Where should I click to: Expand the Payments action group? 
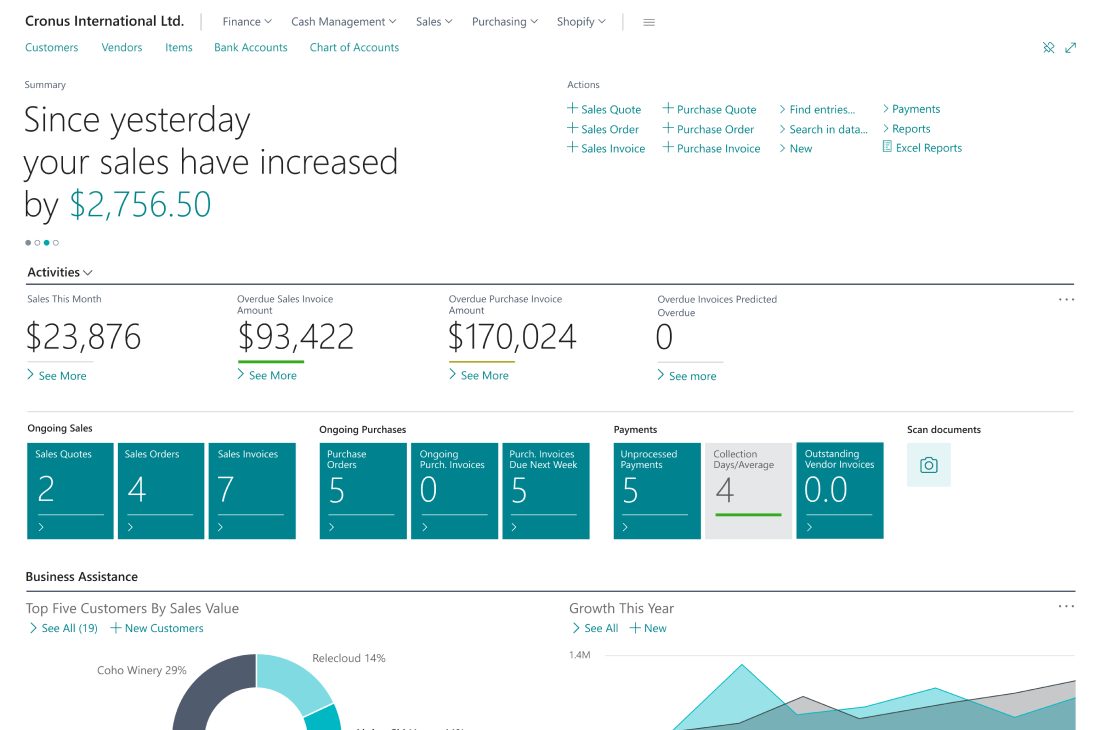[911, 109]
